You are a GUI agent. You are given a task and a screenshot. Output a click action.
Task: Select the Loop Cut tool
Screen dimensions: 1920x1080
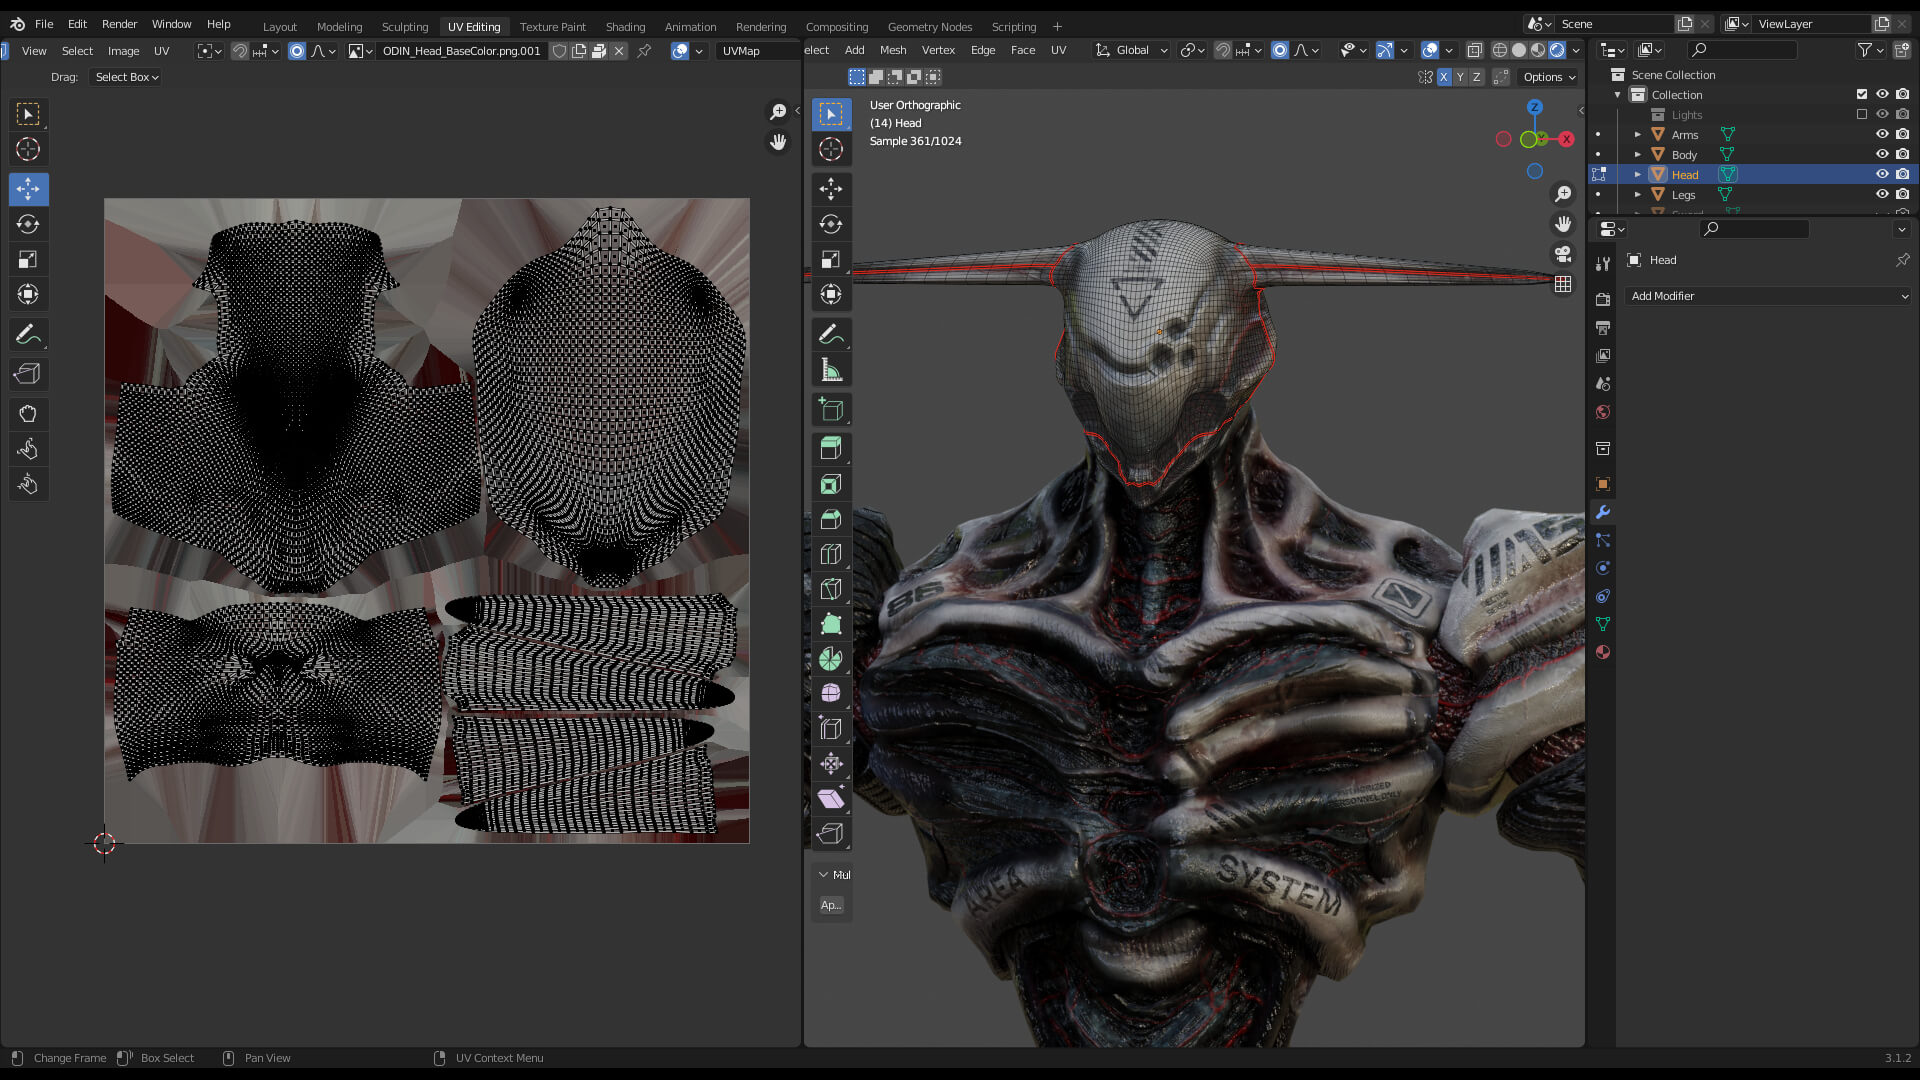point(831,554)
